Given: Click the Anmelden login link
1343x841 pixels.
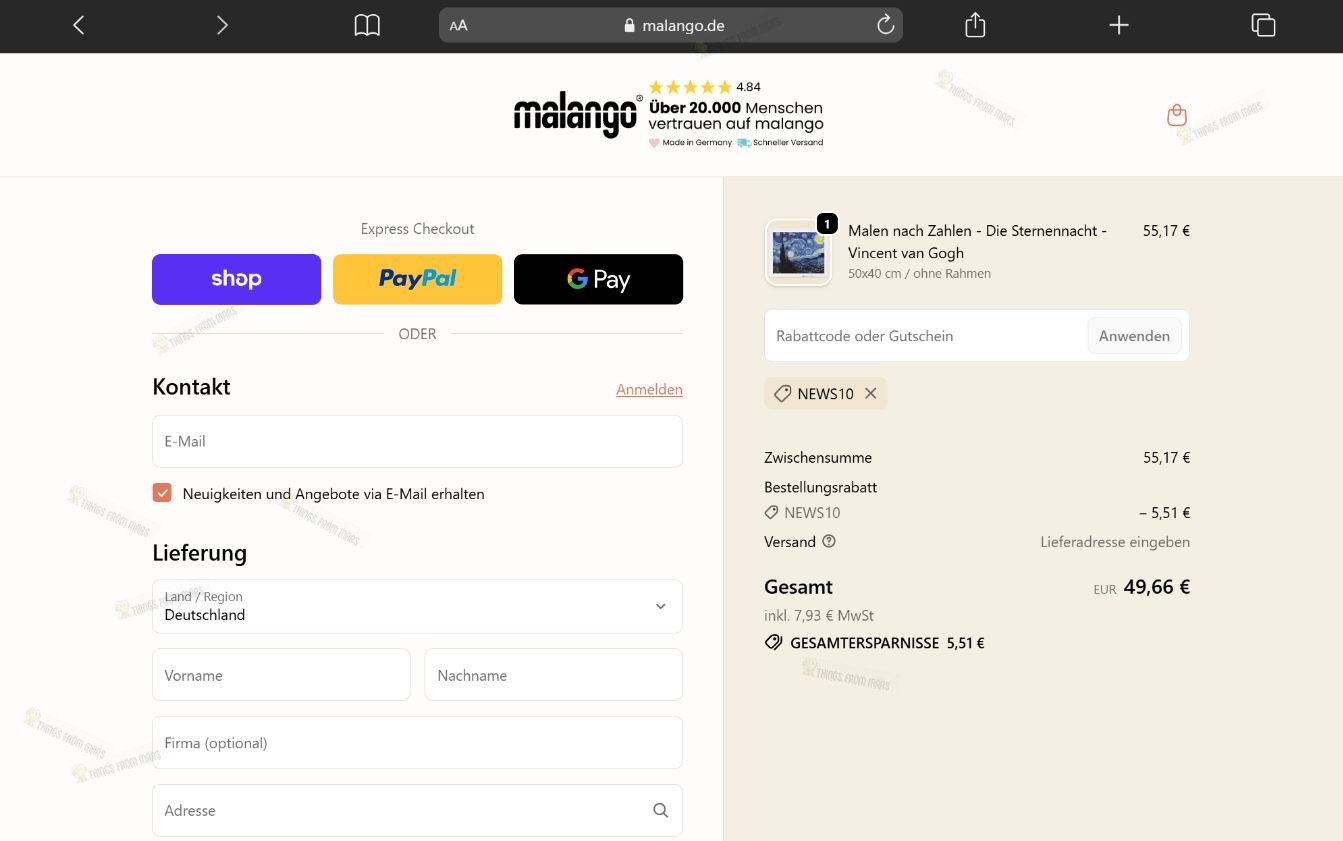Looking at the screenshot, I should (x=649, y=389).
